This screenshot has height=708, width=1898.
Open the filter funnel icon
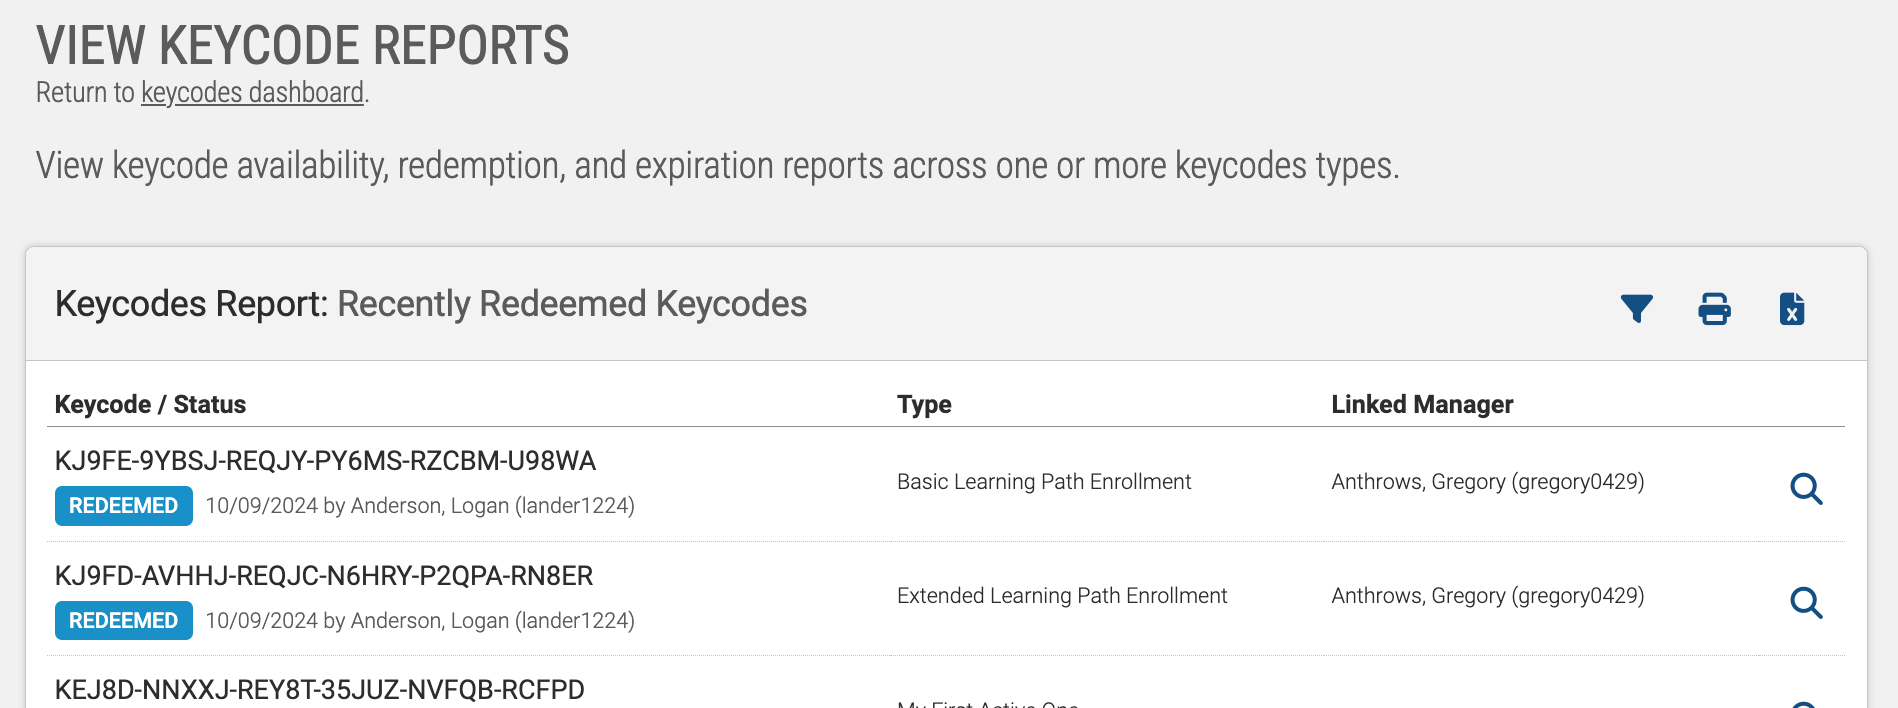click(1636, 308)
